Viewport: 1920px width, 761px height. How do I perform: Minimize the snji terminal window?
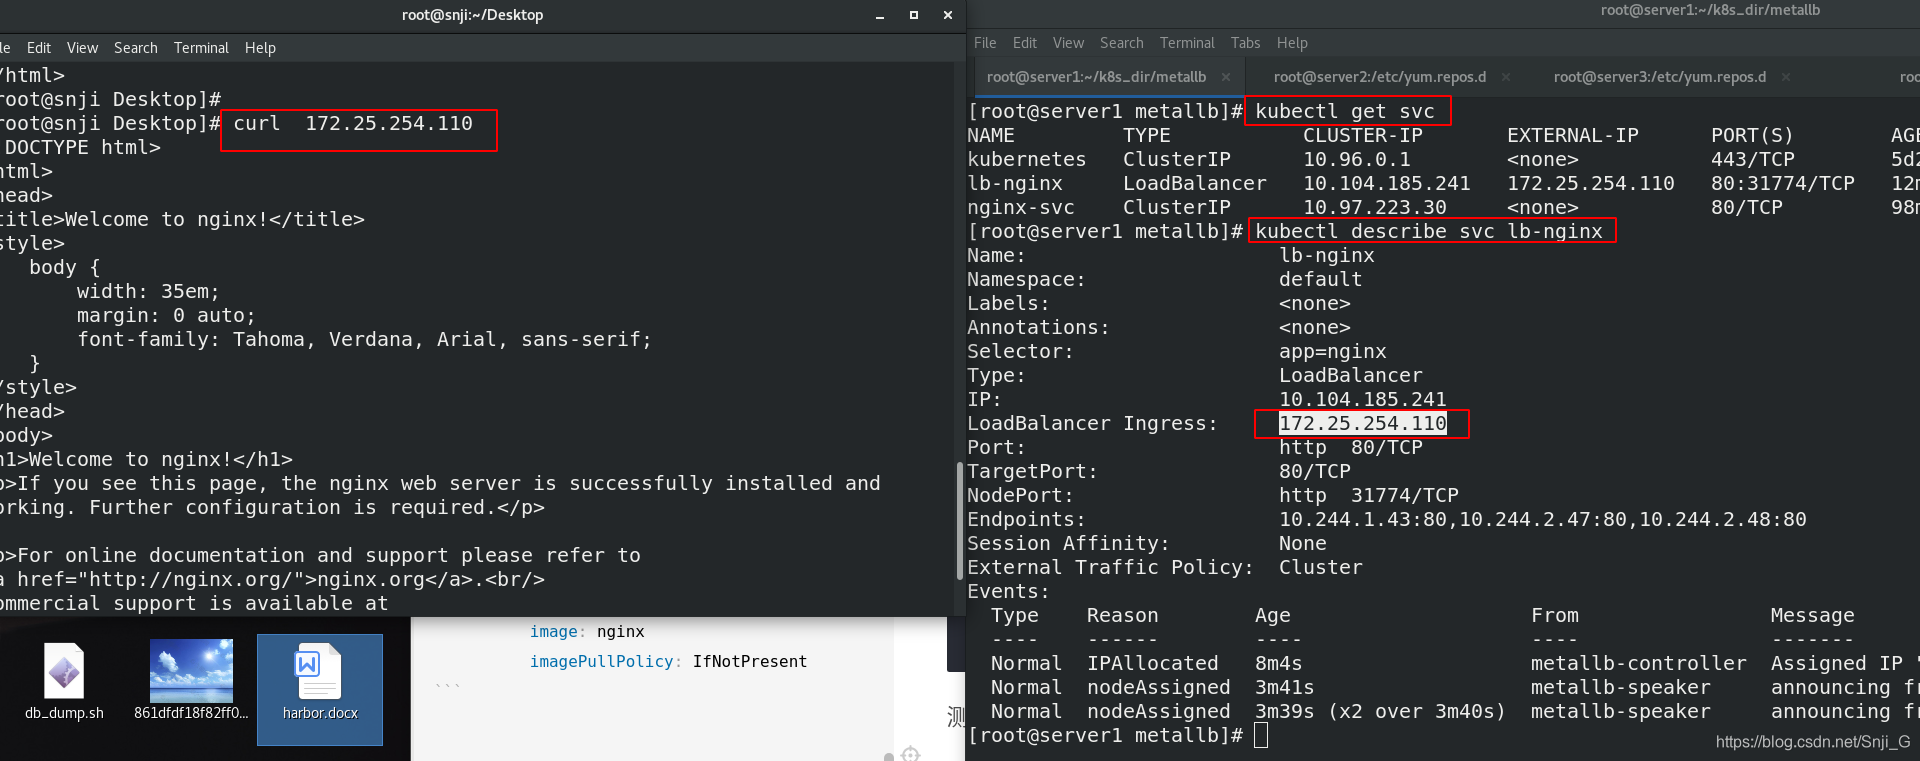pos(880,16)
